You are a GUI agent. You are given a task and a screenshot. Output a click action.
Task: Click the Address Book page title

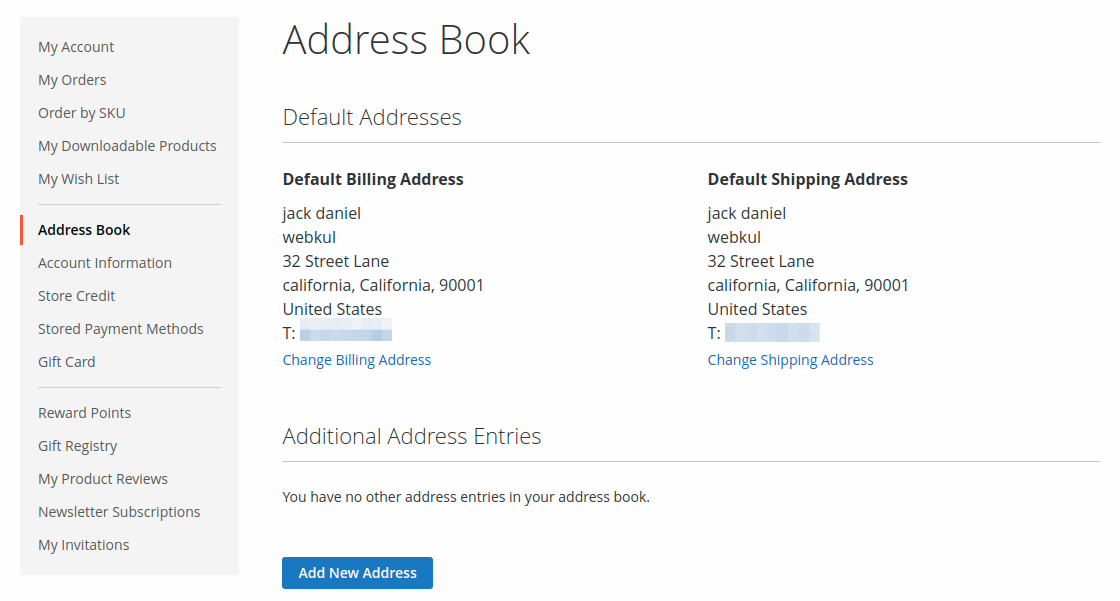click(406, 40)
